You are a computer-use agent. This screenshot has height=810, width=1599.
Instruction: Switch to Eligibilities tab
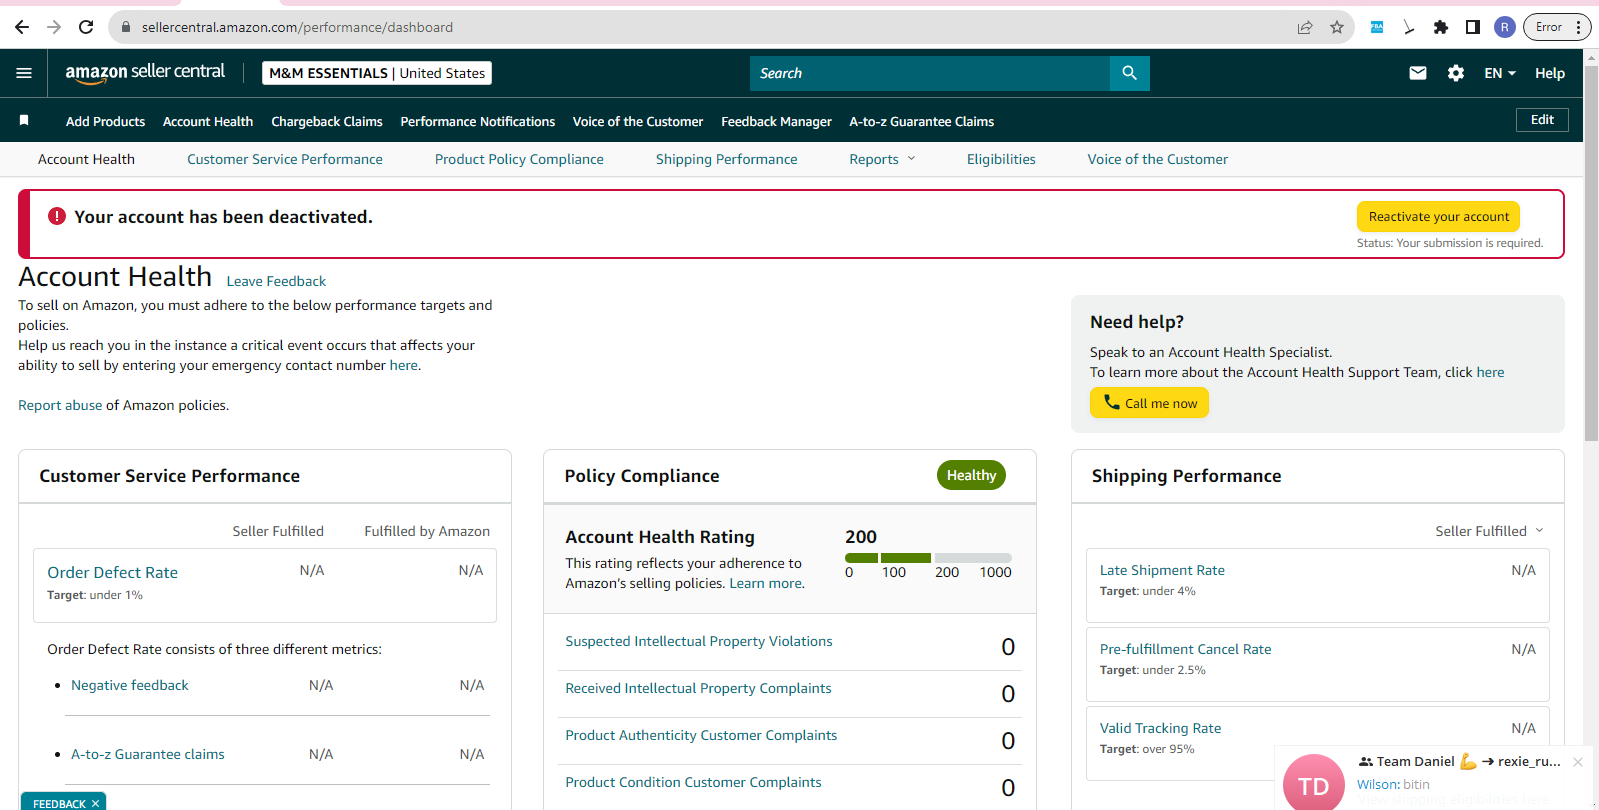(1001, 159)
